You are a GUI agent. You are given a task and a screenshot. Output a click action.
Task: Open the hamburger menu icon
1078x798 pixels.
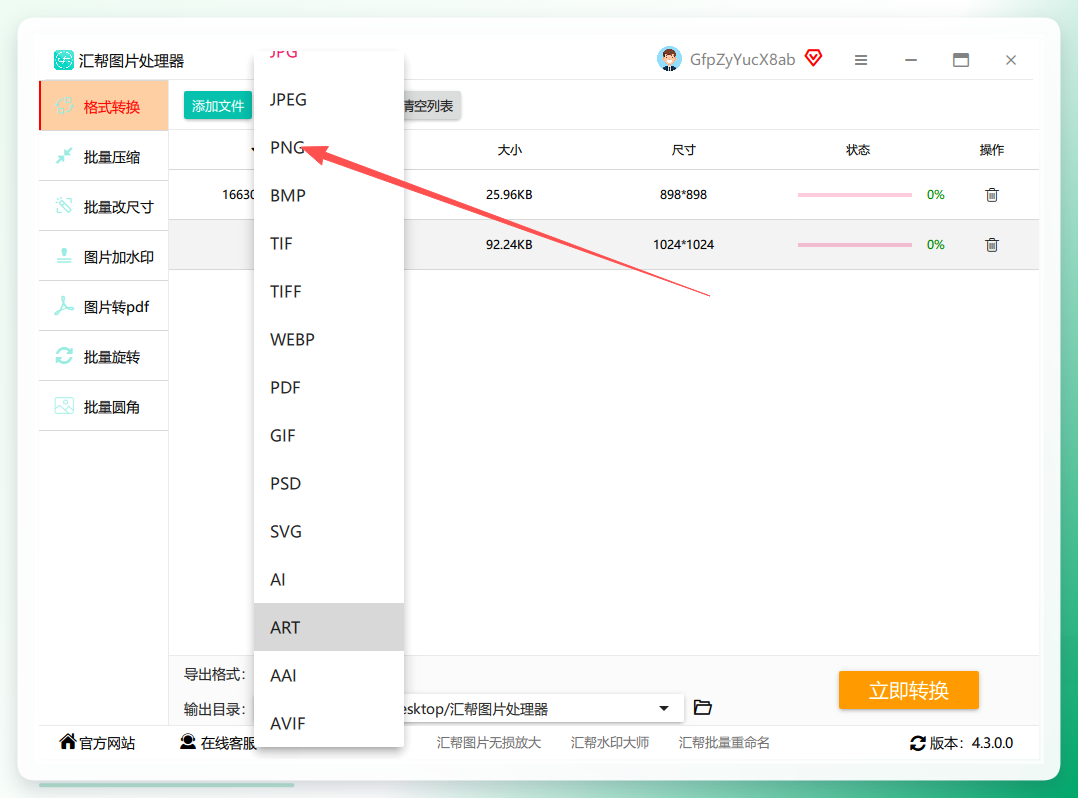(x=861, y=60)
